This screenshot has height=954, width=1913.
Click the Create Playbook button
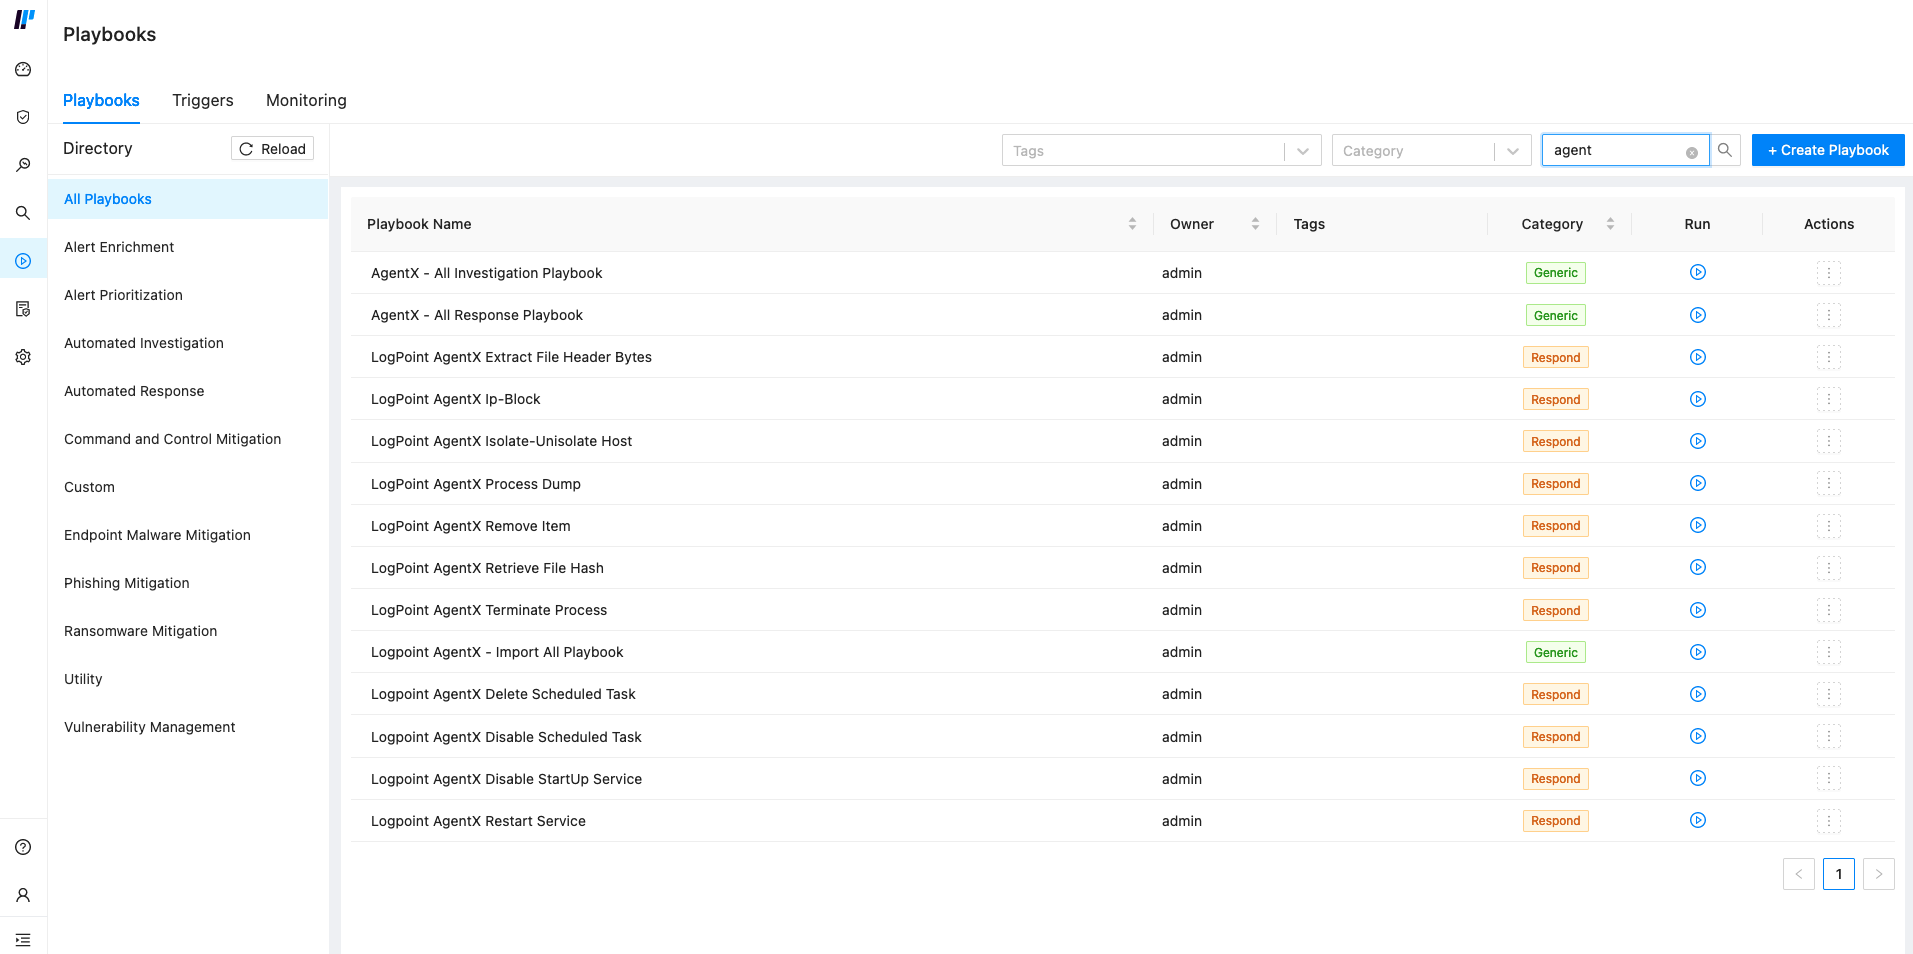(x=1827, y=150)
